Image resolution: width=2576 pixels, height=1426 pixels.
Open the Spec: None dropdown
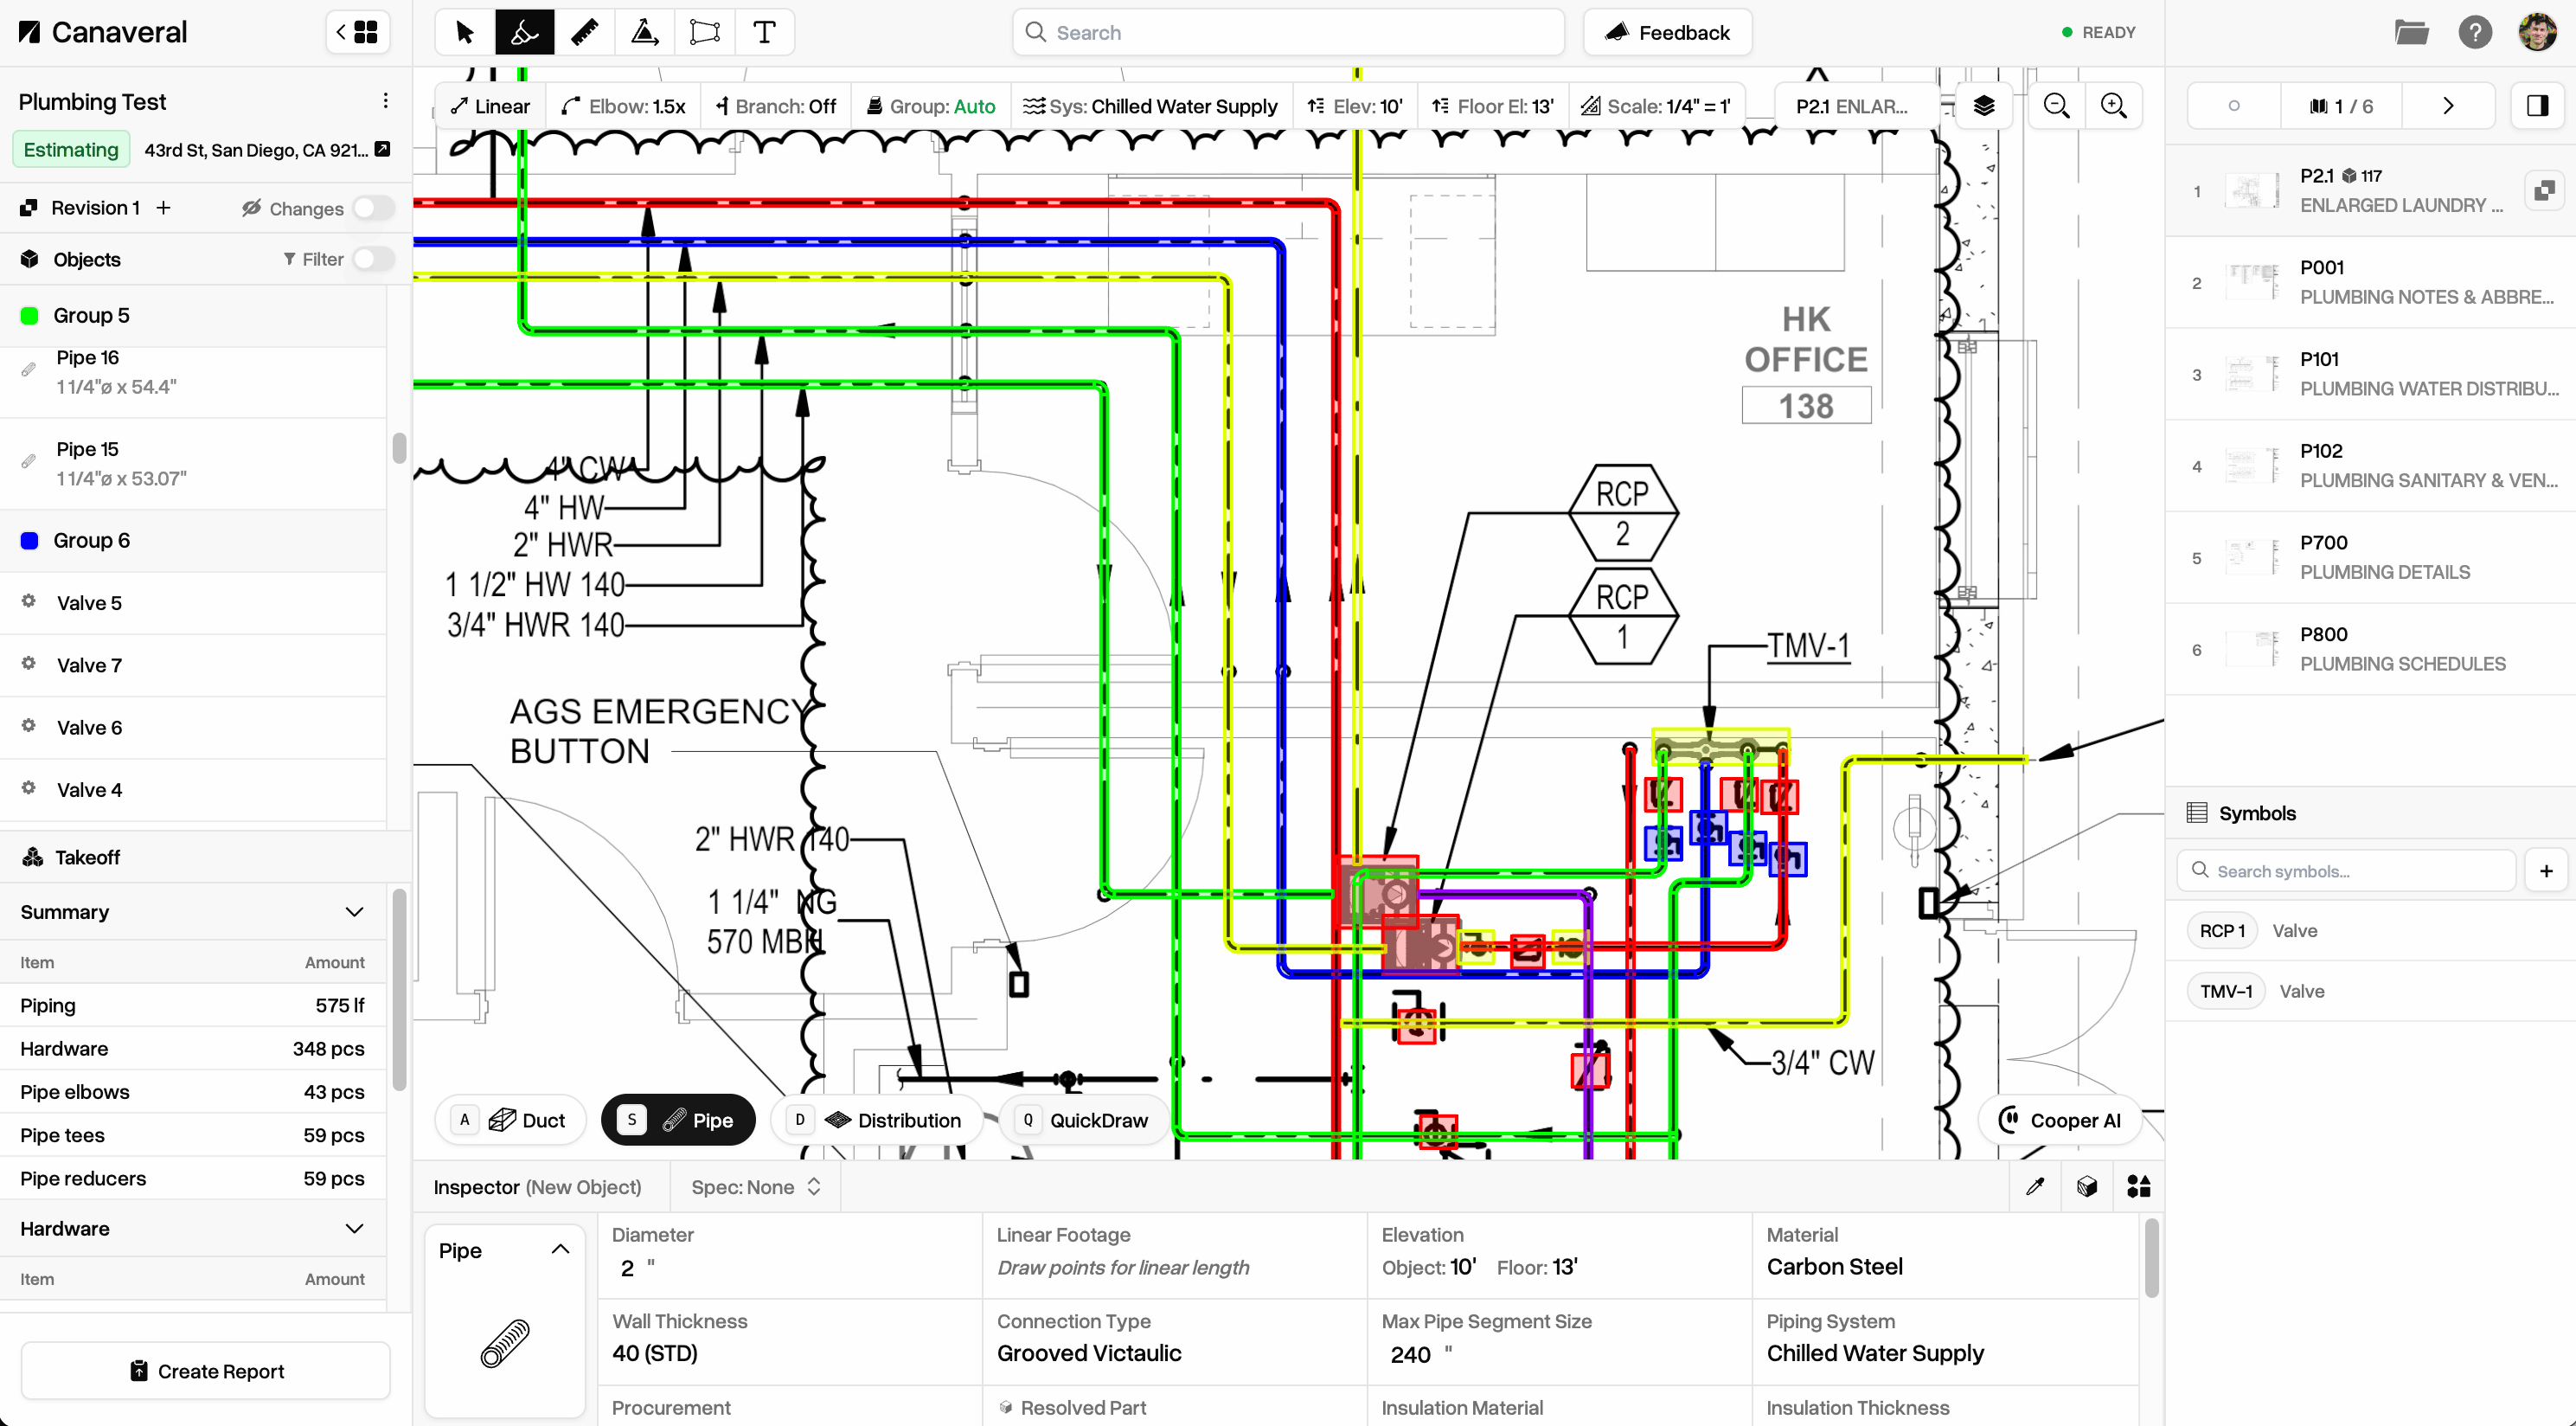[756, 1186]
